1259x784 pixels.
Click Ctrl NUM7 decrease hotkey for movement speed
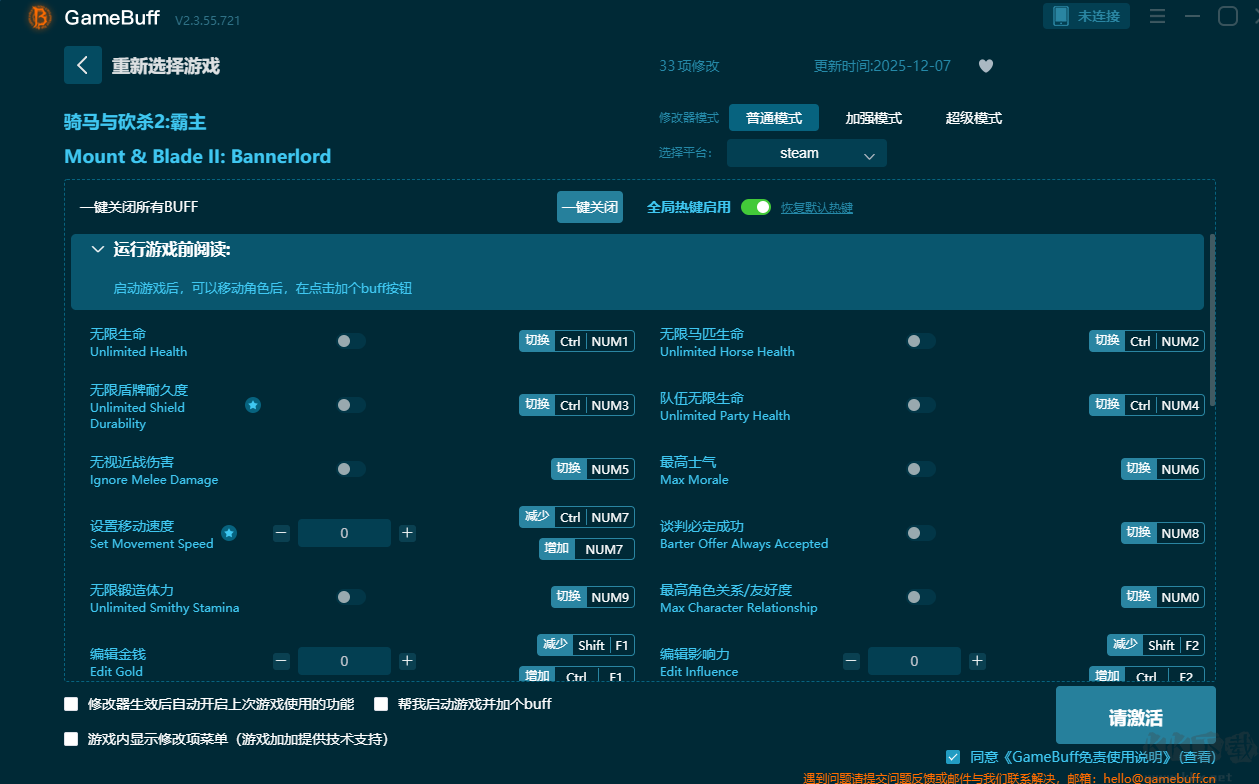[x=577, y=517]
